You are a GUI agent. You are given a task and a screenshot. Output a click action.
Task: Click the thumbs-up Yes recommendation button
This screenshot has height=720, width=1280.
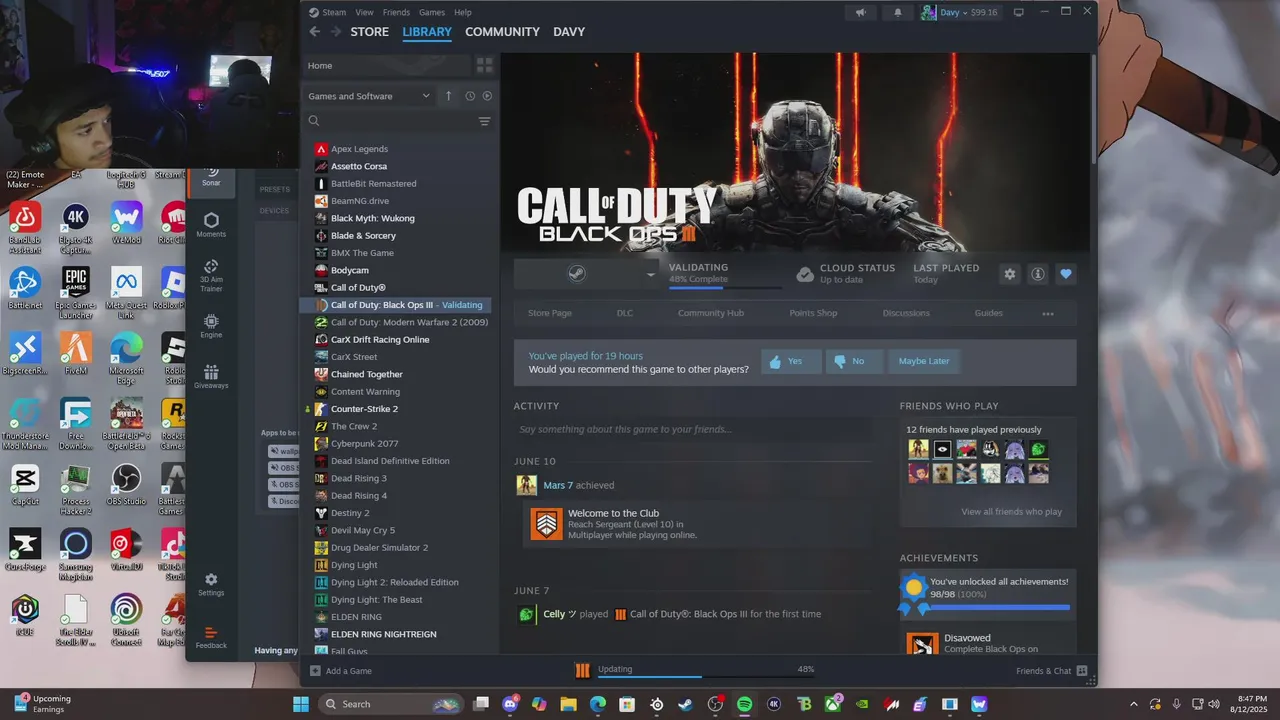[790, 361]
